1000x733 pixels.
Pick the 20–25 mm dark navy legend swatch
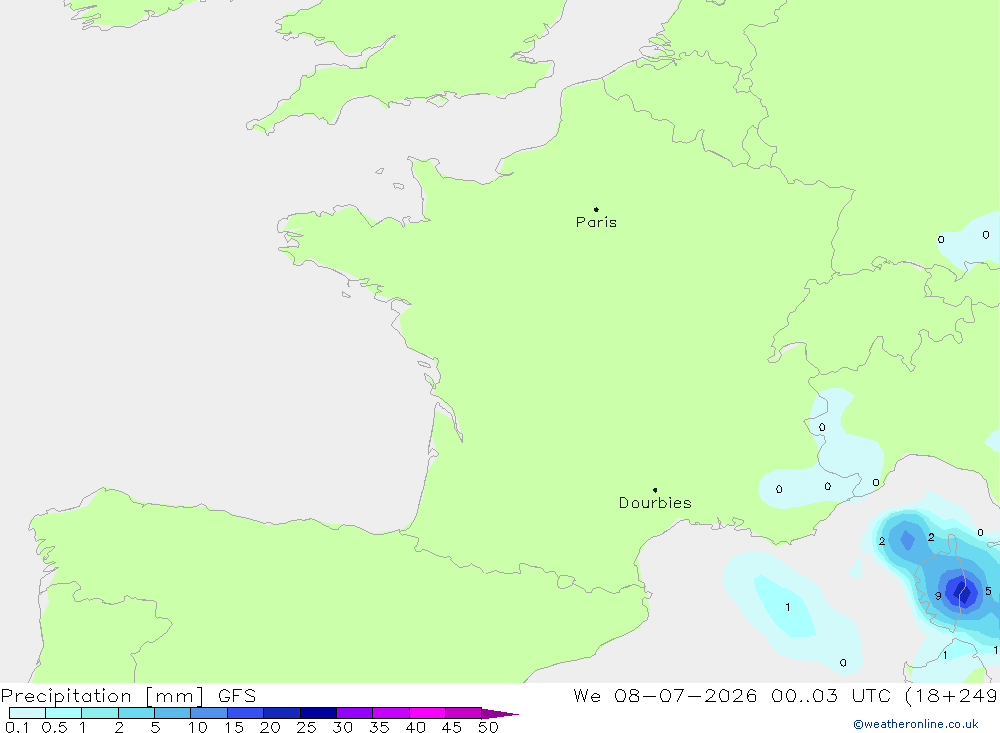point(281,713)
